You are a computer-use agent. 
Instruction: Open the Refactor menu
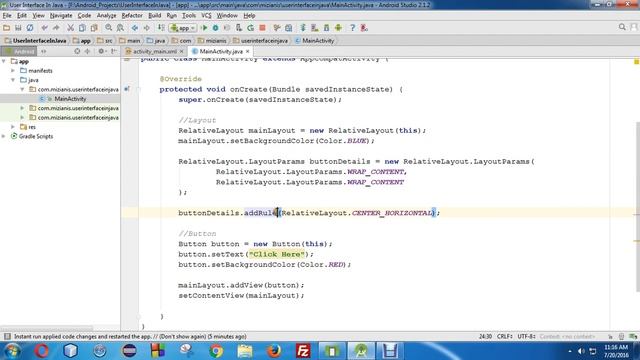132,16
